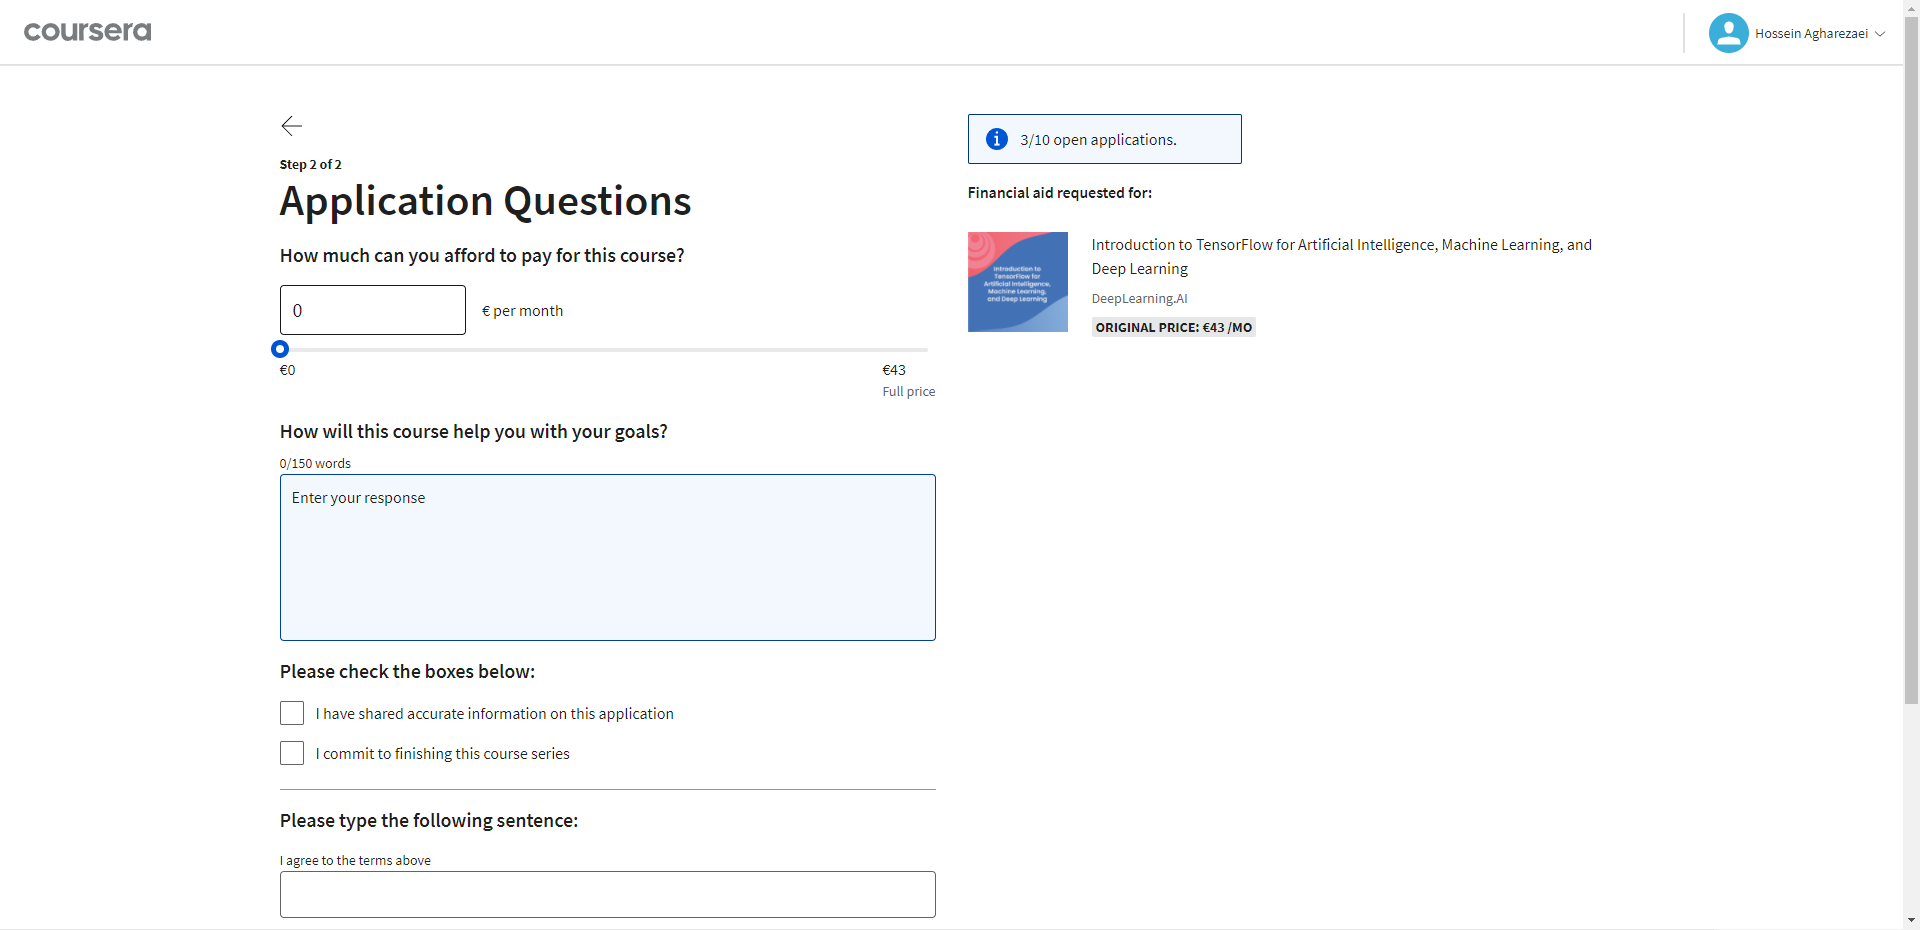Click the Coursera logo
1920x930 pixels.
pyautogui.click(x=87, y=31)
